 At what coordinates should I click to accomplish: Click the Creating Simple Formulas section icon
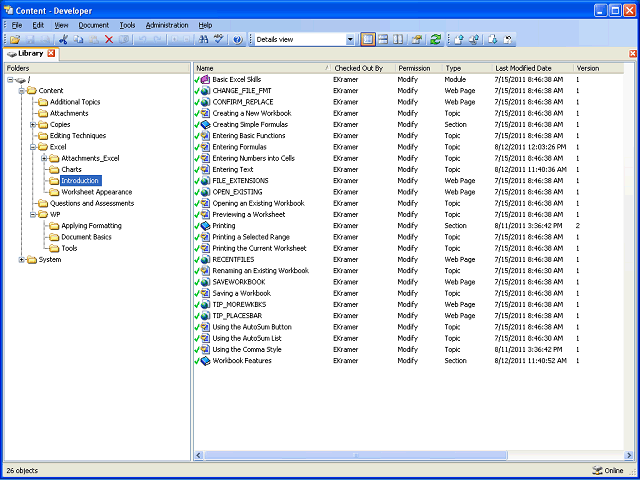(206, 124)
